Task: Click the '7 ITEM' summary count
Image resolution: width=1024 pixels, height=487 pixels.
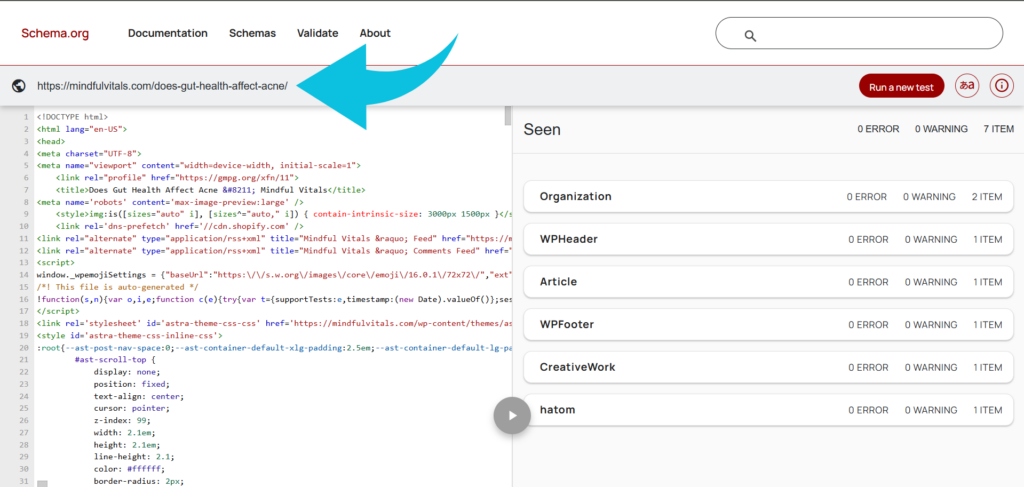Action: pyautogui.click(x=999, y=129)
